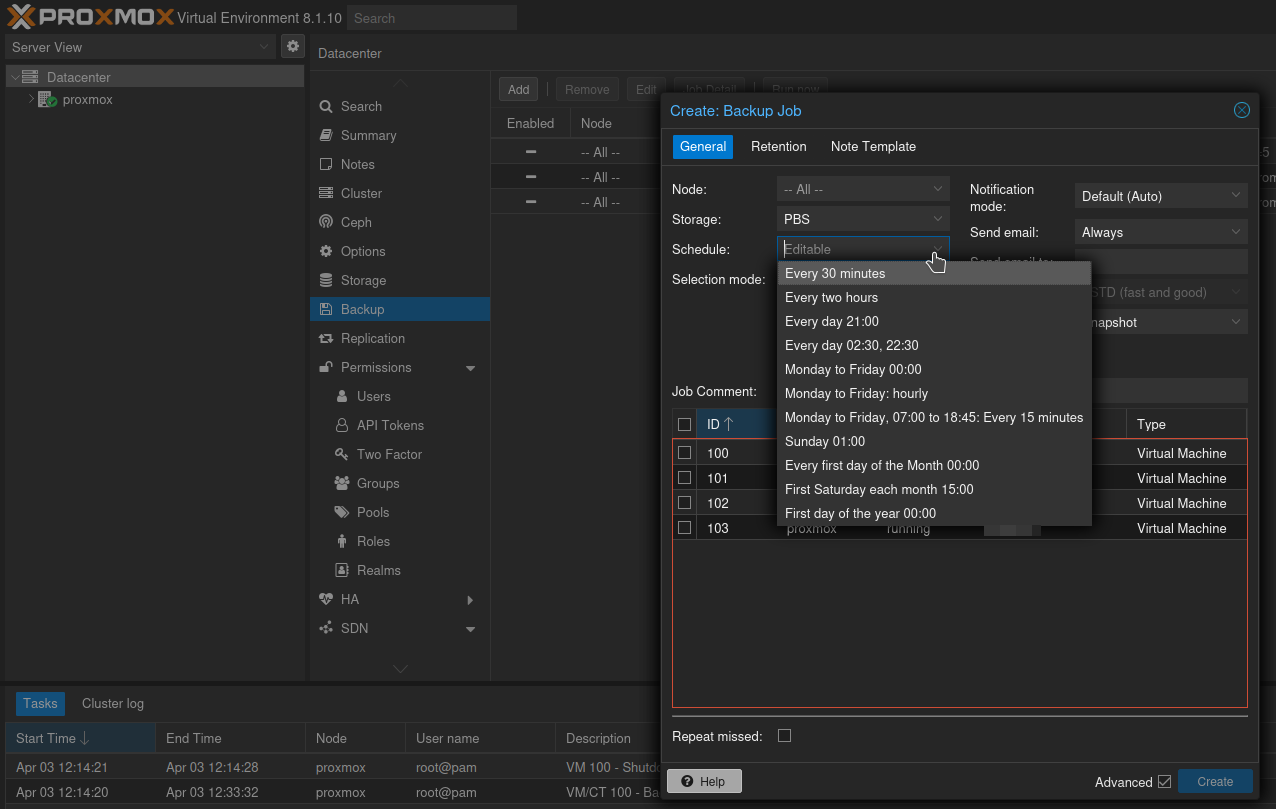Switch to the Retention tab

click(x=779, y=147)
